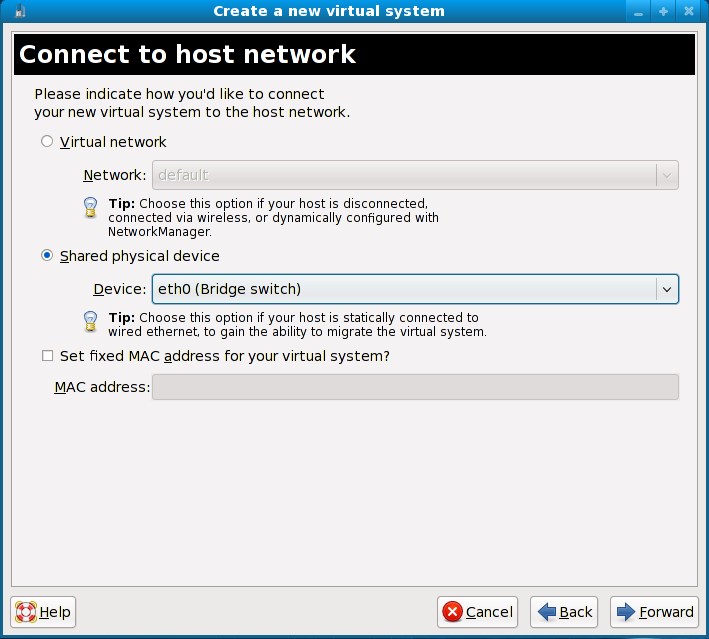Click the MAC address label
The width and height of the screenshot is (709, 639).
[101, 387]
